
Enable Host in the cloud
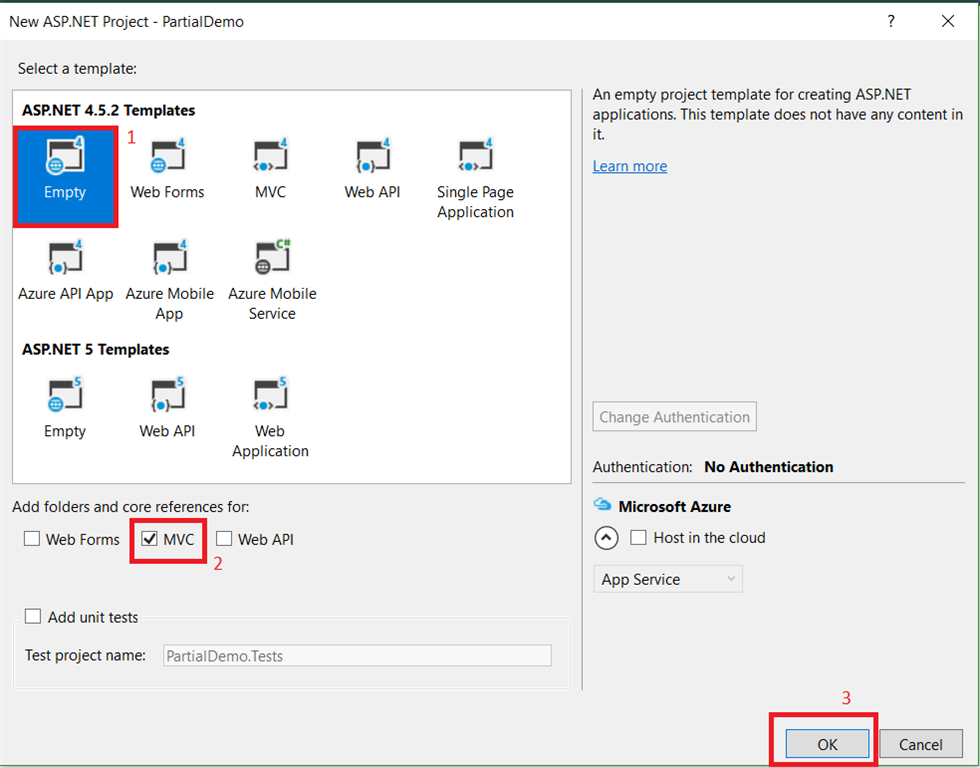point(638,537)
